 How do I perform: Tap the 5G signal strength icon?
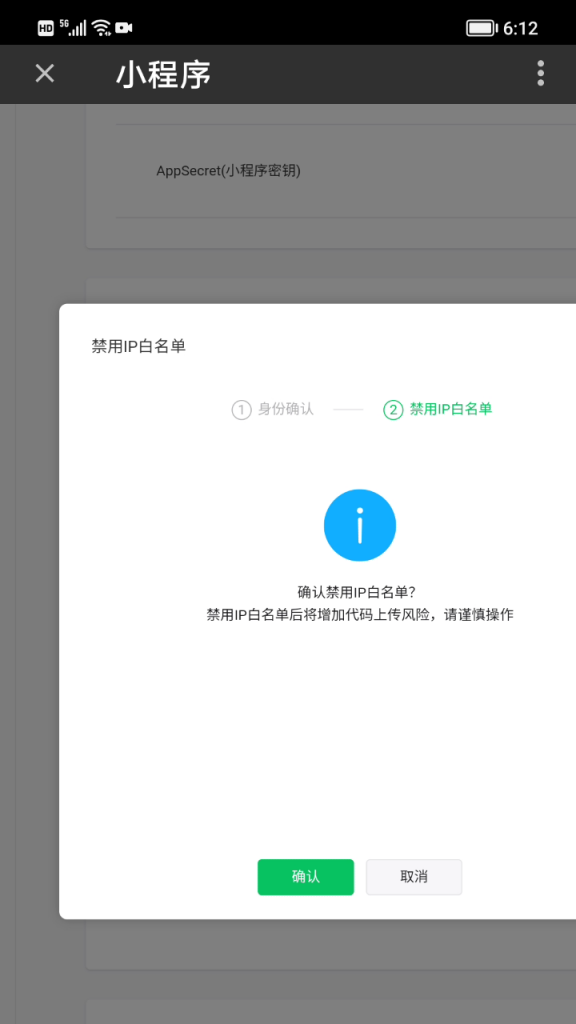pyautogui.click(x=73, y=27)
